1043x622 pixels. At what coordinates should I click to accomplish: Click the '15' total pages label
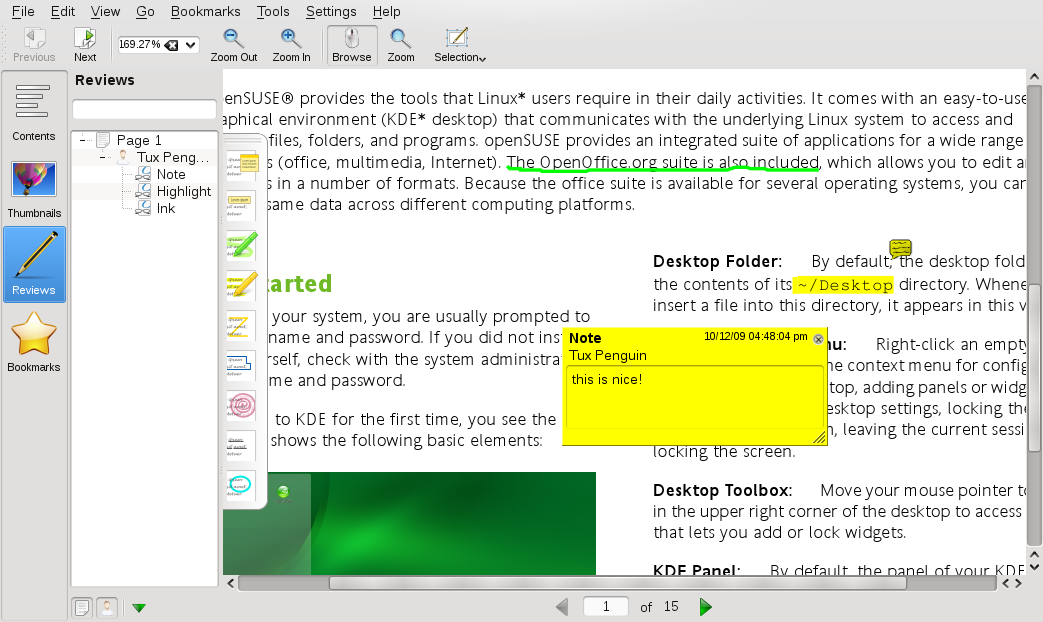coord(671,607)
